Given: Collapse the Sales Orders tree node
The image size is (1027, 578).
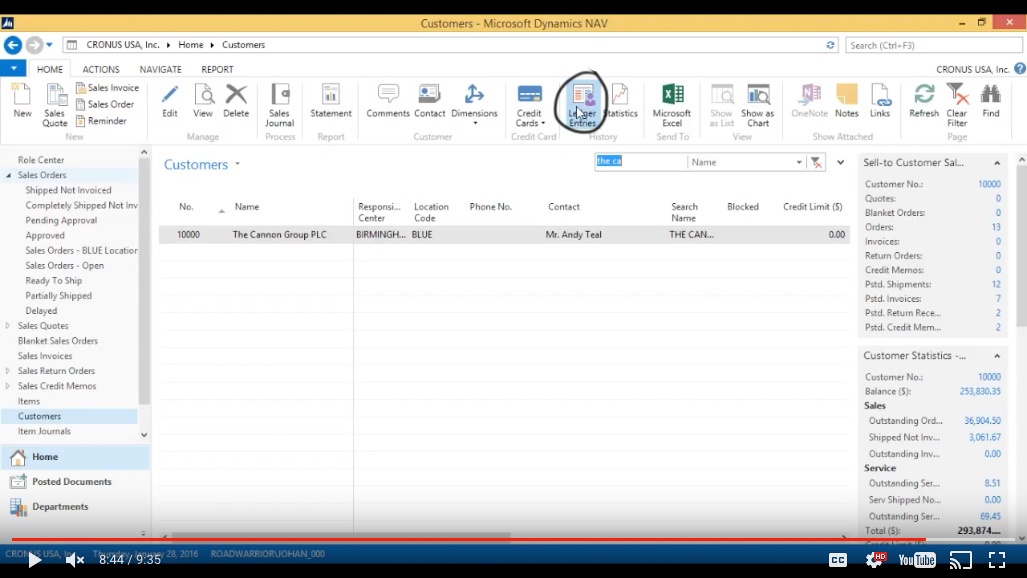Looking at the screenshot, I should point(9,175).
